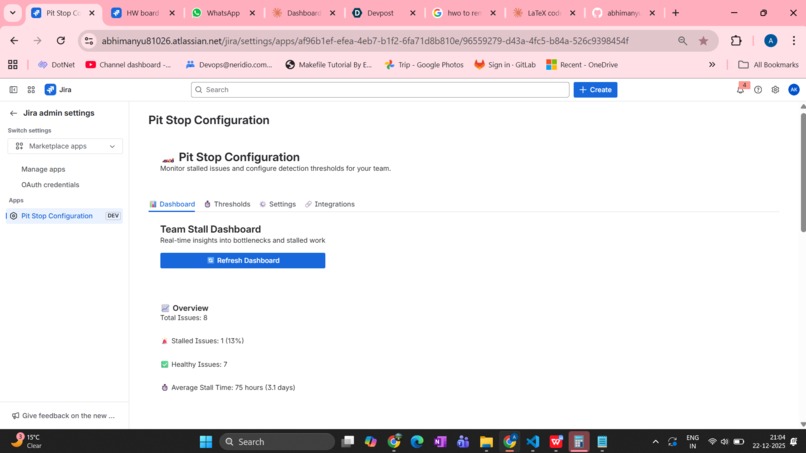Click the Jira logo in header
806x453 pixels.
(x=58, y=89)
